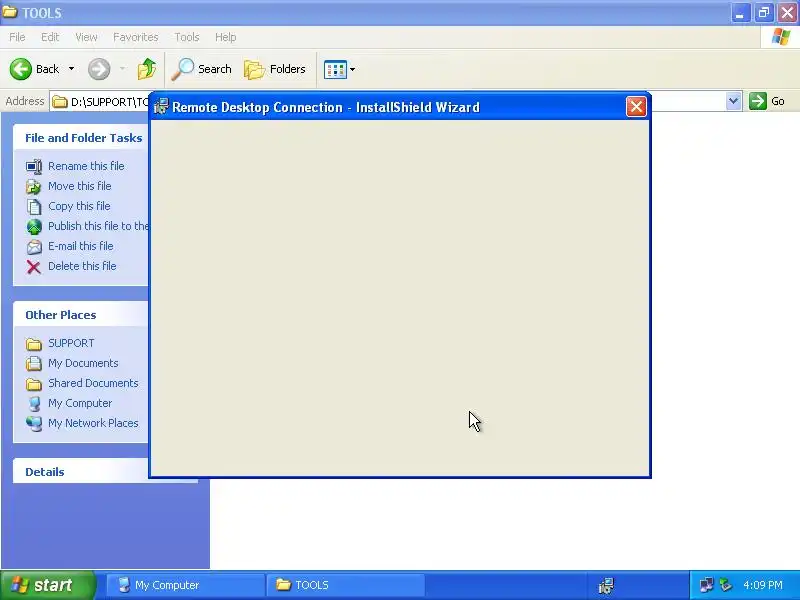Expand the Address bar dropdown

[x=734, y=101]
